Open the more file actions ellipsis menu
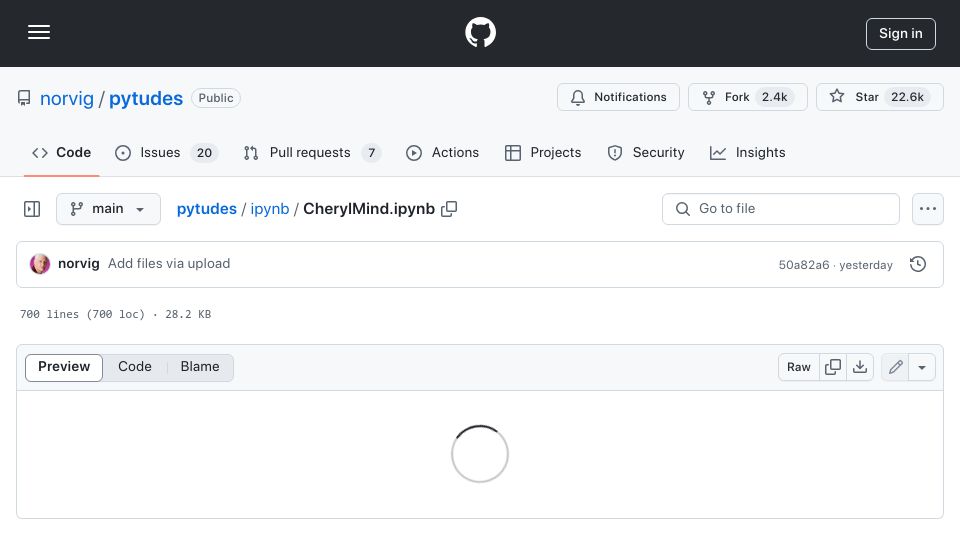The width and height of the screenshot is (960, 540). point(928,209)
